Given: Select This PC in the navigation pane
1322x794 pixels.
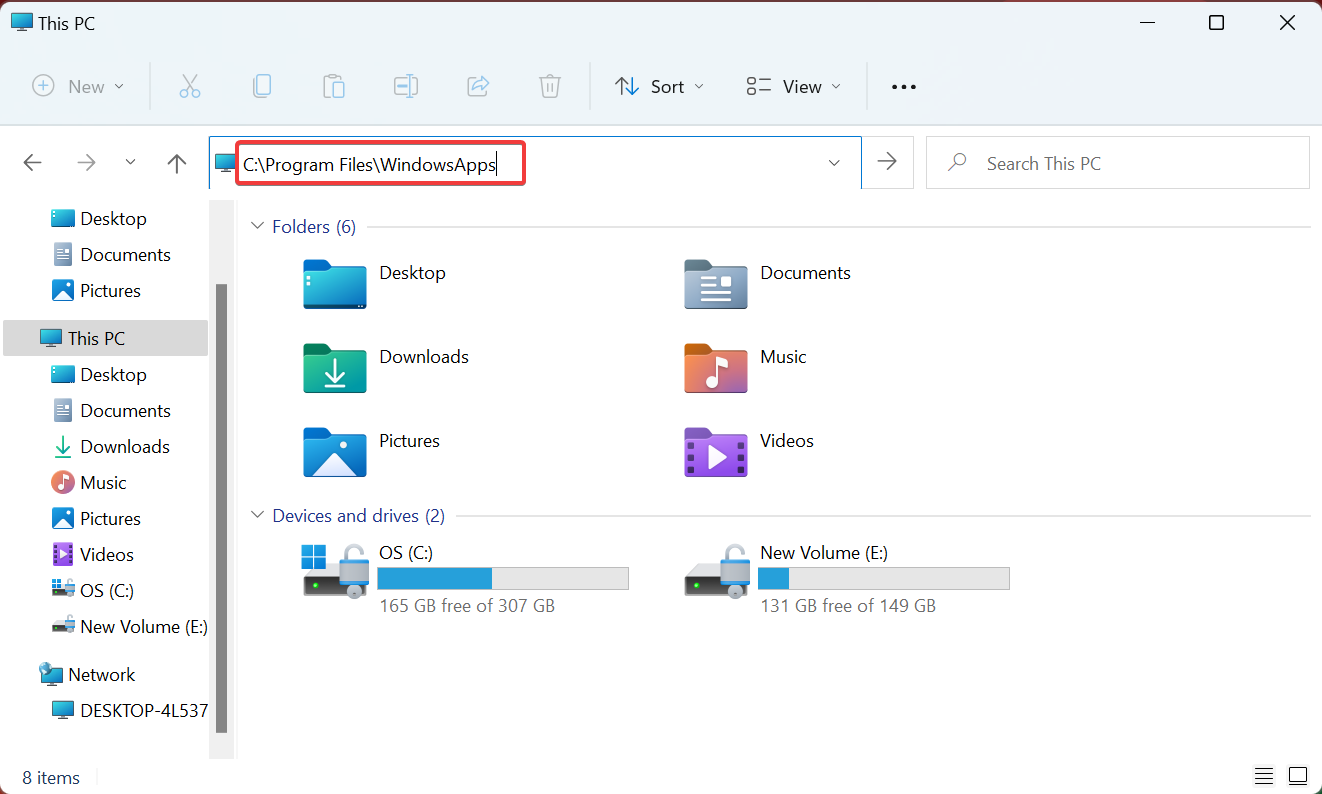Looking at the screenshot, I should (105, 338).
